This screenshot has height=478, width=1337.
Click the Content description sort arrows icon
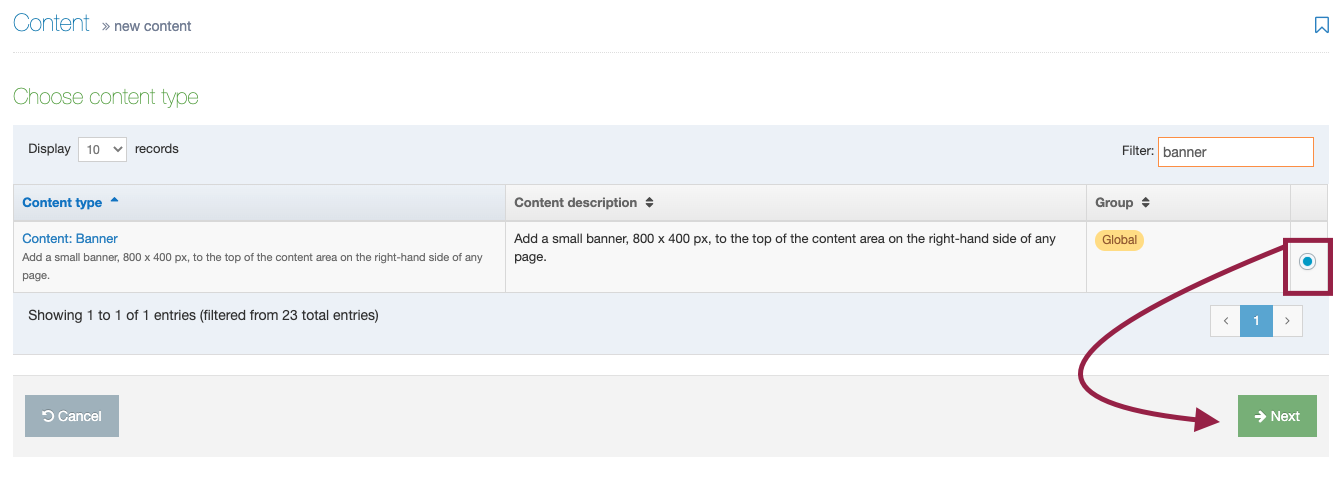pyautogui.click(x=649, y=202)
